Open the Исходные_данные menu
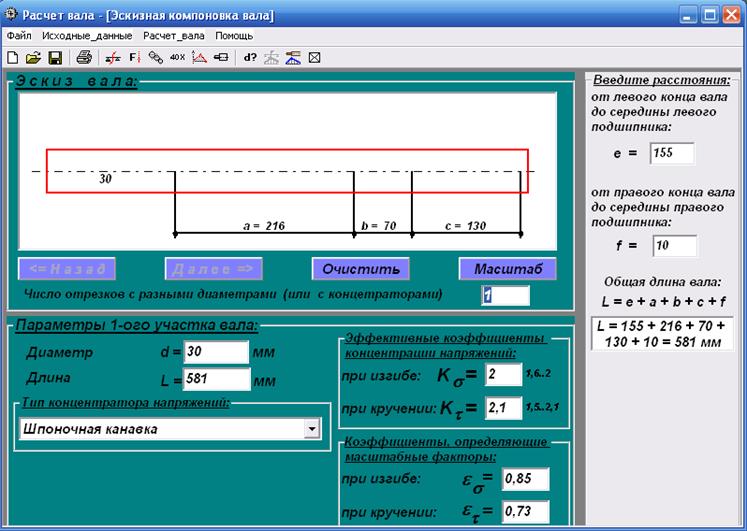The height and width of the screenshot is (531, 747). coord(87,36)
